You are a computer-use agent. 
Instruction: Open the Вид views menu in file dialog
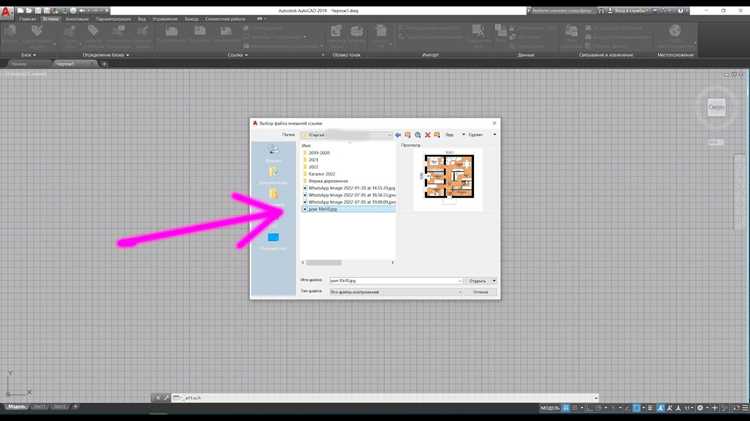tap(452, 135)
